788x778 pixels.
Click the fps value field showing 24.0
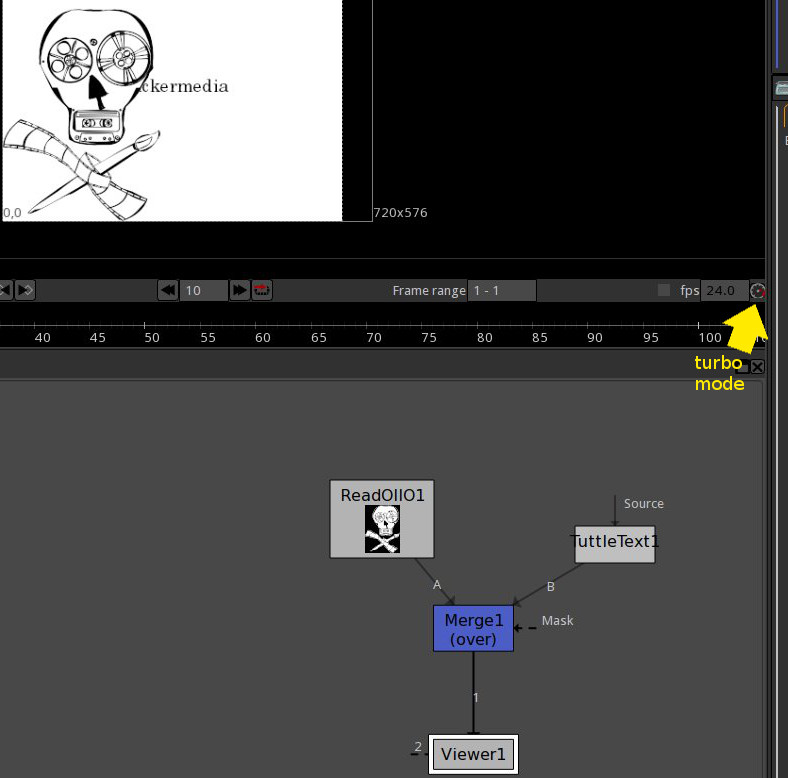(x=724, y=290)
